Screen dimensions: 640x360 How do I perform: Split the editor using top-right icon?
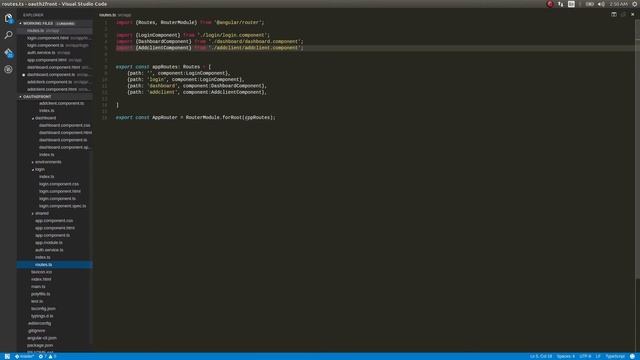point(614,14)
